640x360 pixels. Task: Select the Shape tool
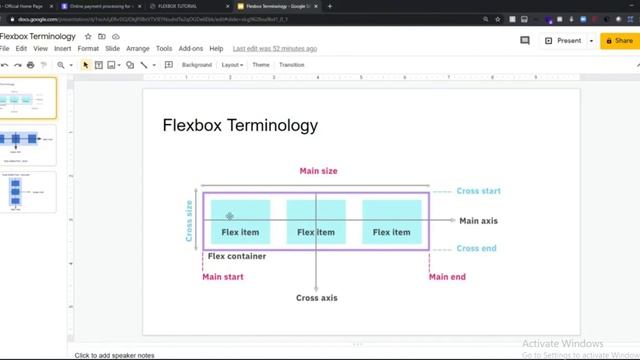click(x=130, y=65)
